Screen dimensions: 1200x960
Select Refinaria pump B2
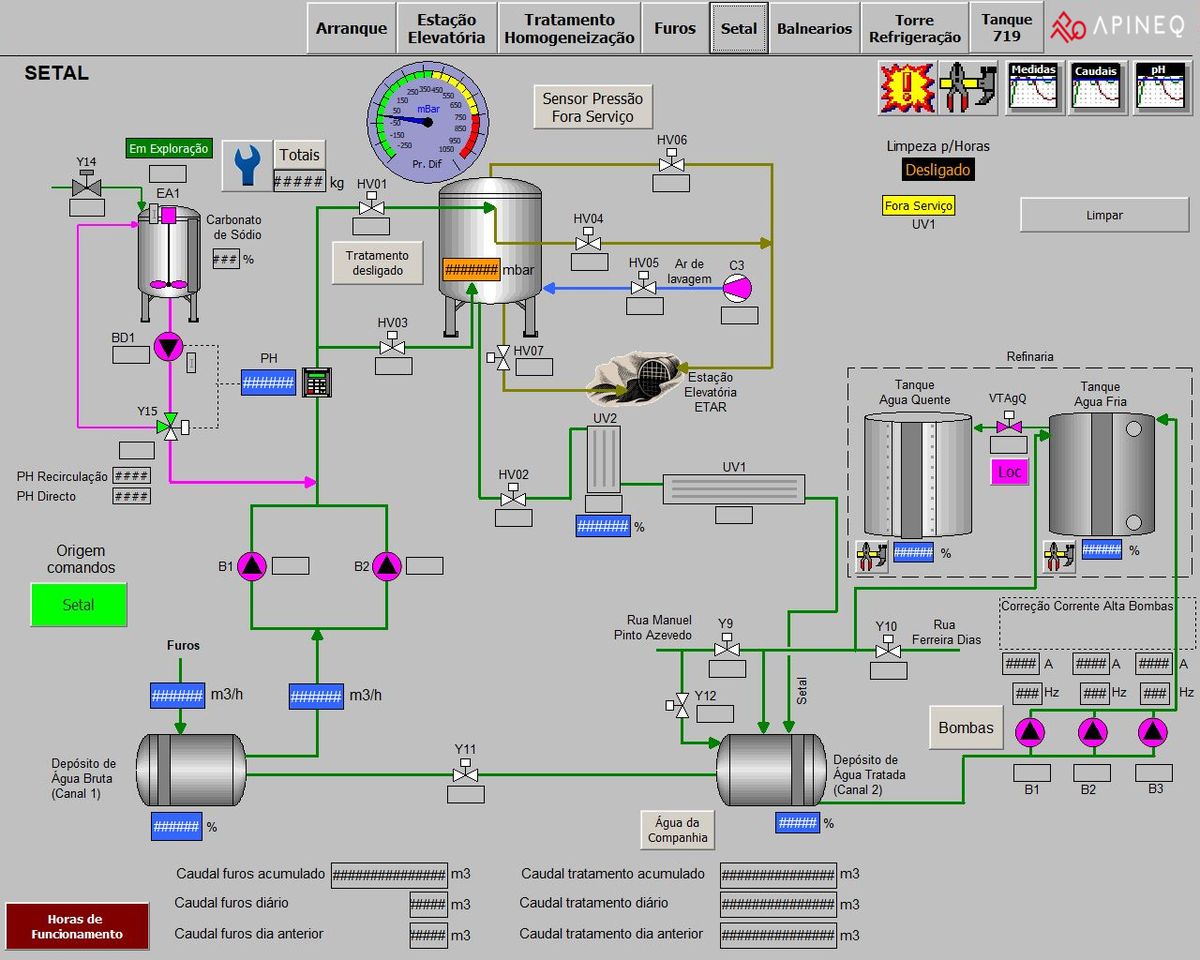click(x=1092, y=732)
